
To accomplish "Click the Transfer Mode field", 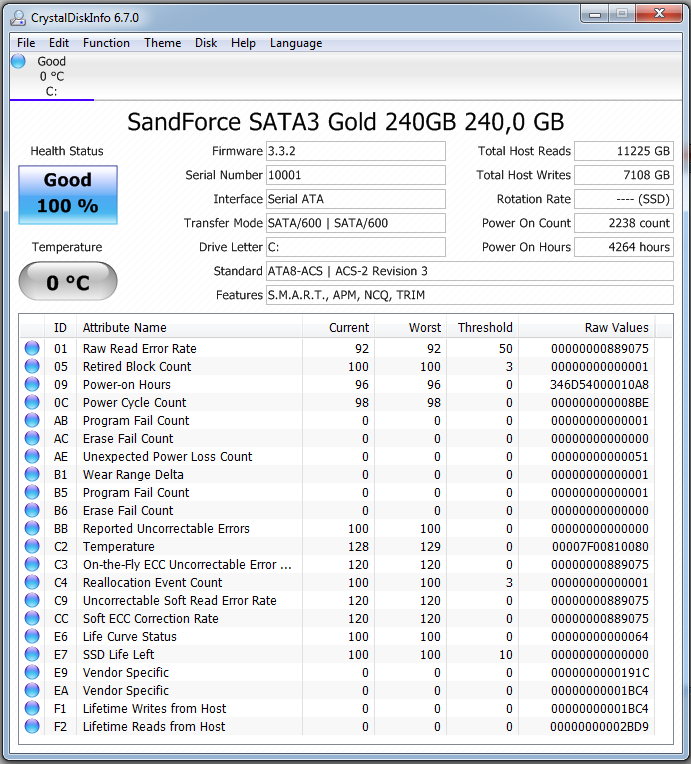I will [x=356, y=223].
